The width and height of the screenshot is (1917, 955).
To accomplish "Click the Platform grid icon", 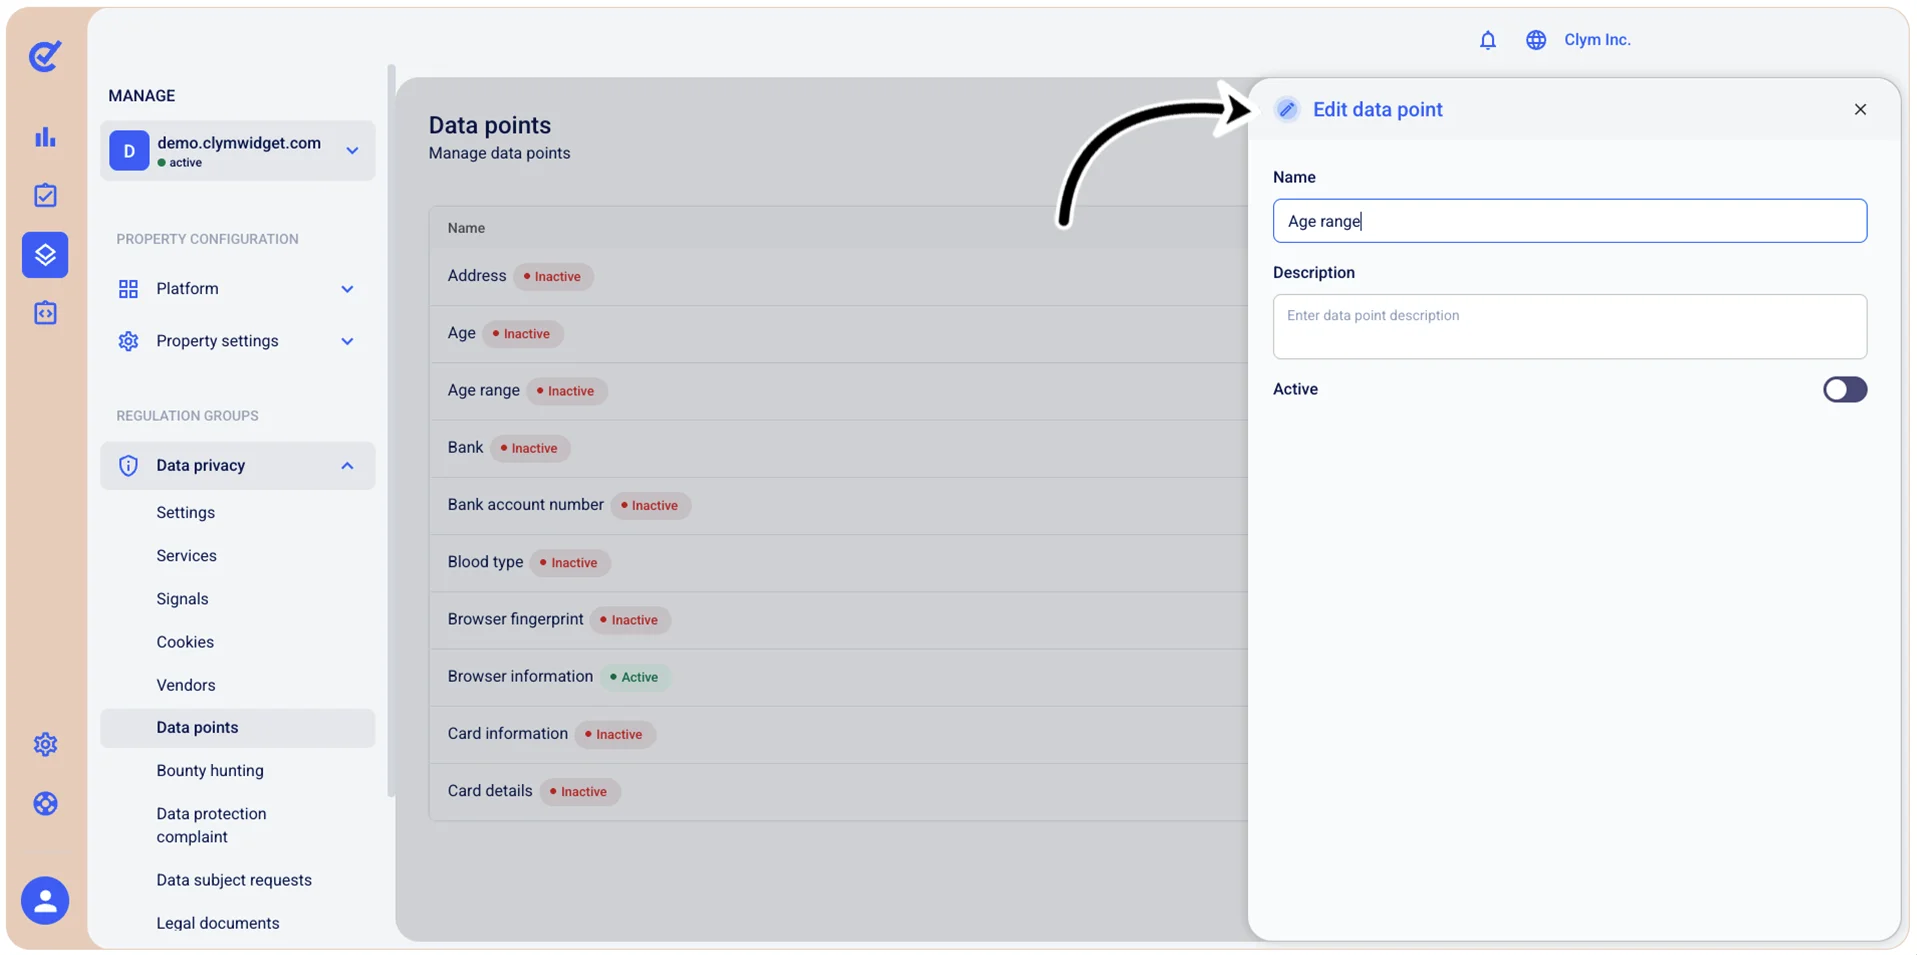I will [x=128, y=289].
